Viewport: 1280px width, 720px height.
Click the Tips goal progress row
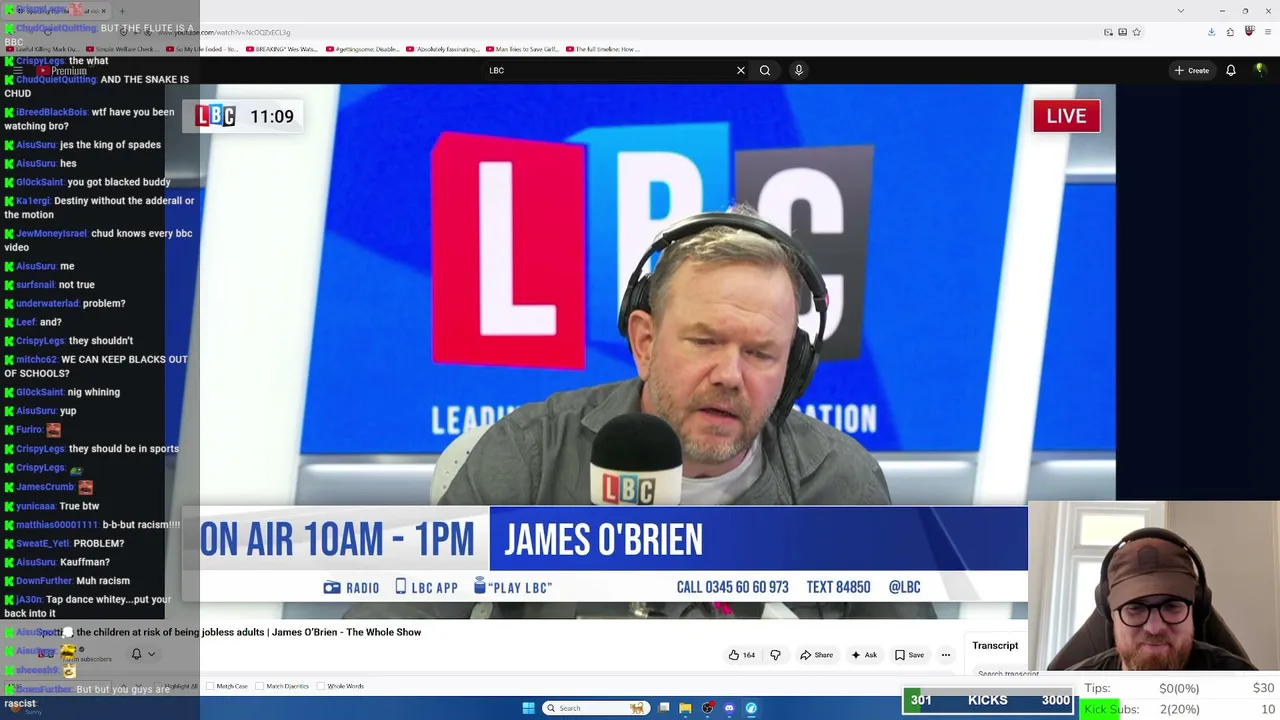(1179, 688)
